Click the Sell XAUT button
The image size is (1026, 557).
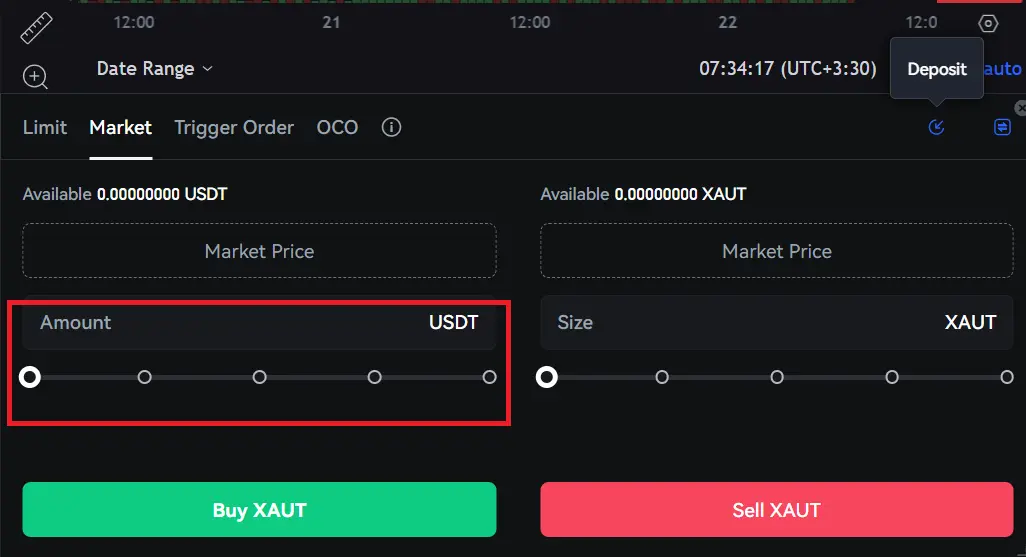776,510
